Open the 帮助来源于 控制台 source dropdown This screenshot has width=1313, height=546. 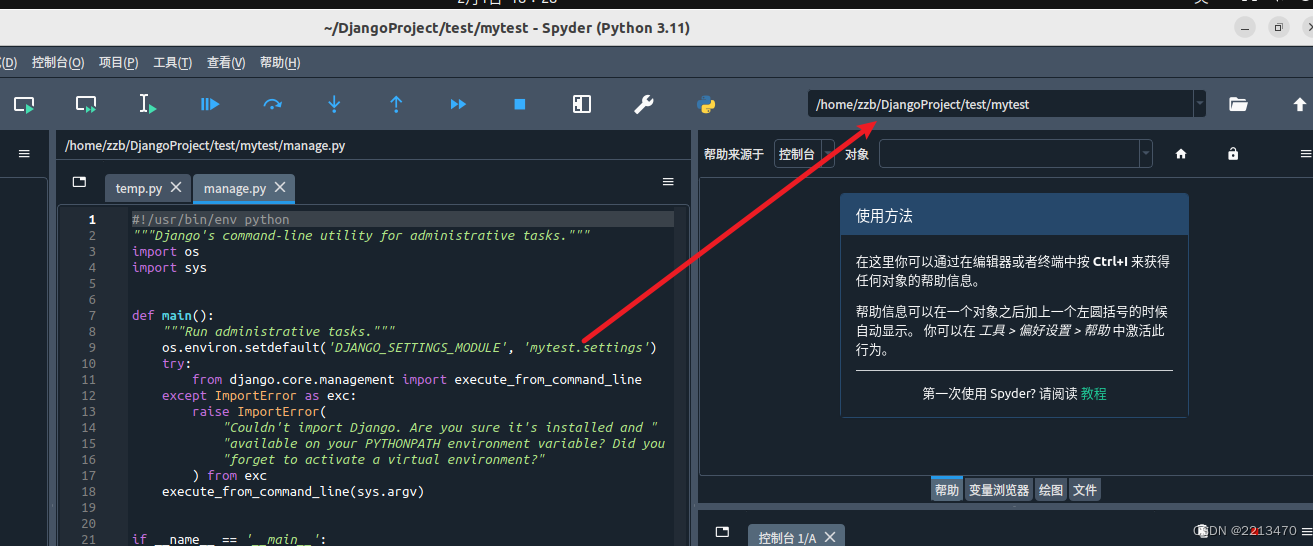pyautogui.click(x=804, y=154)
